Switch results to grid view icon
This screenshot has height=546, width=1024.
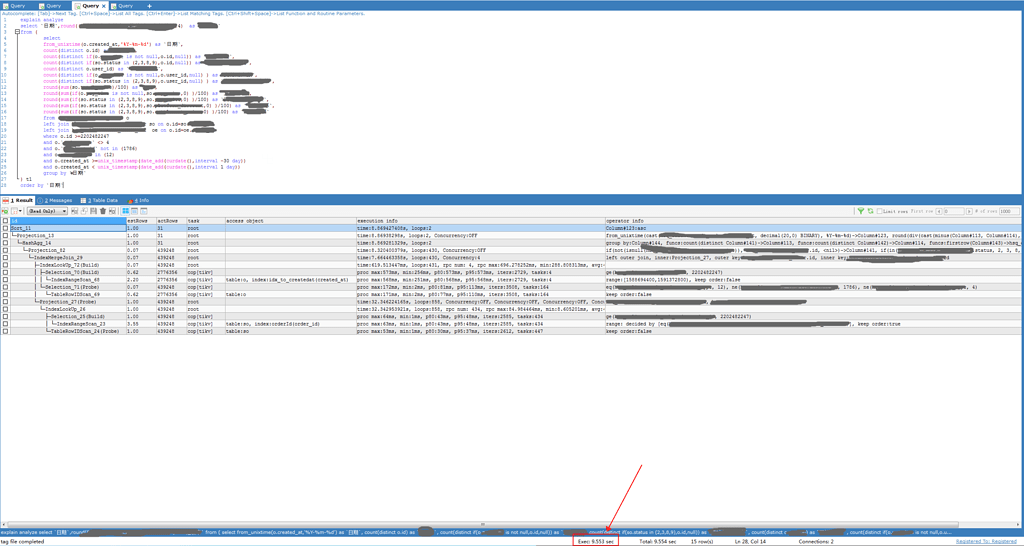125,211
